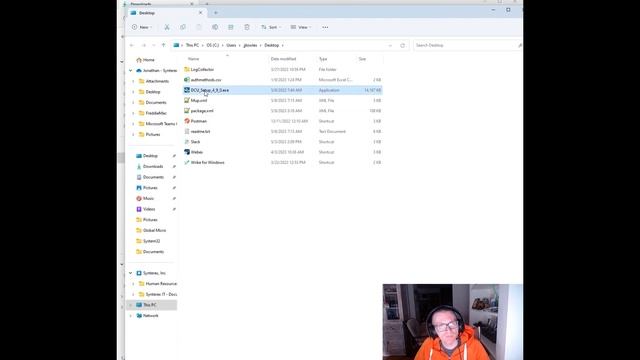Viewport: 640px width, 360px height.
Task: Open the New dropdown button
Action: point(142,27)
